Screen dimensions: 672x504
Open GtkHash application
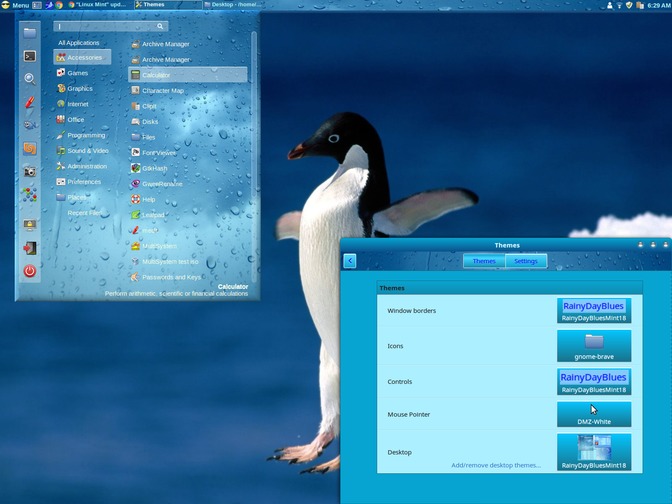coord(188,168)
